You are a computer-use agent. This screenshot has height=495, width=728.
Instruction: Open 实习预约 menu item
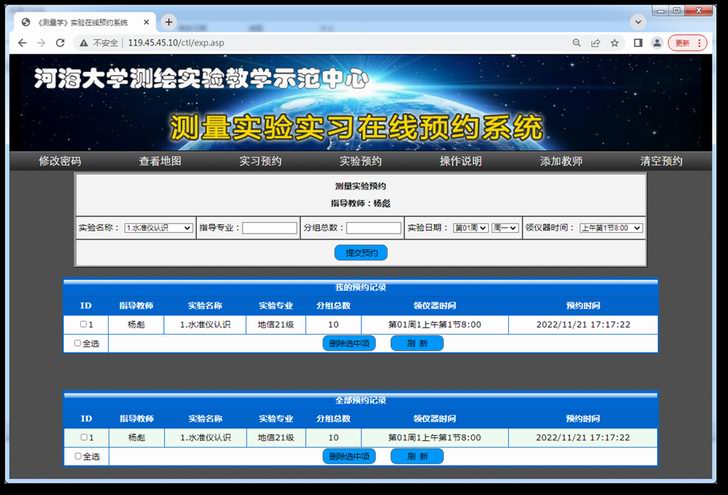260,161
